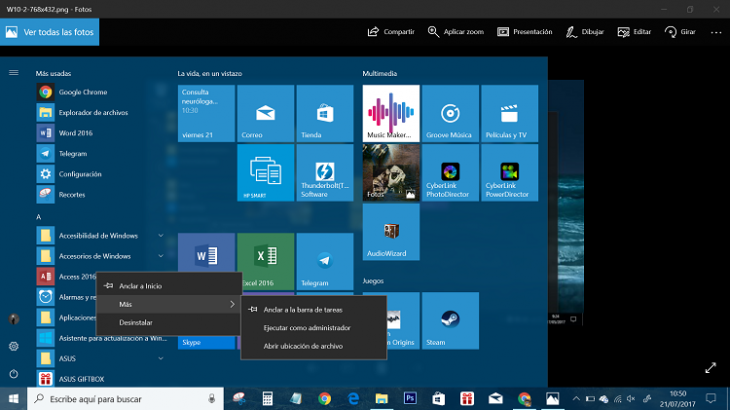
Task: Select Anclar a Inicio menu entry
Action: (169, 286)
